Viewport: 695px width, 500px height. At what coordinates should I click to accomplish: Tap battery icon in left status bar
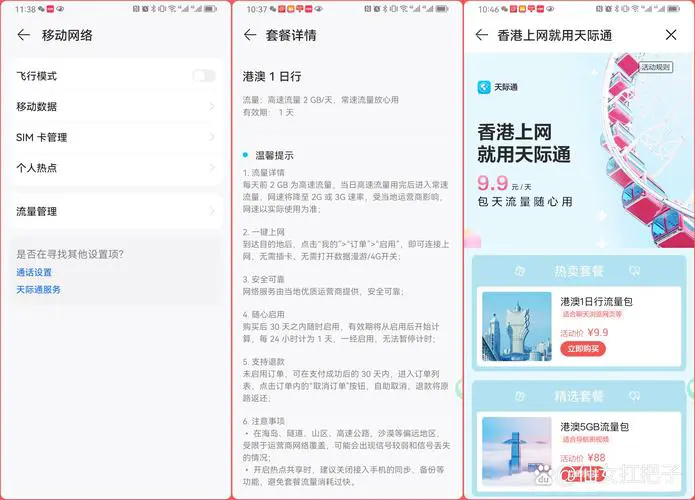coord(210,8)
